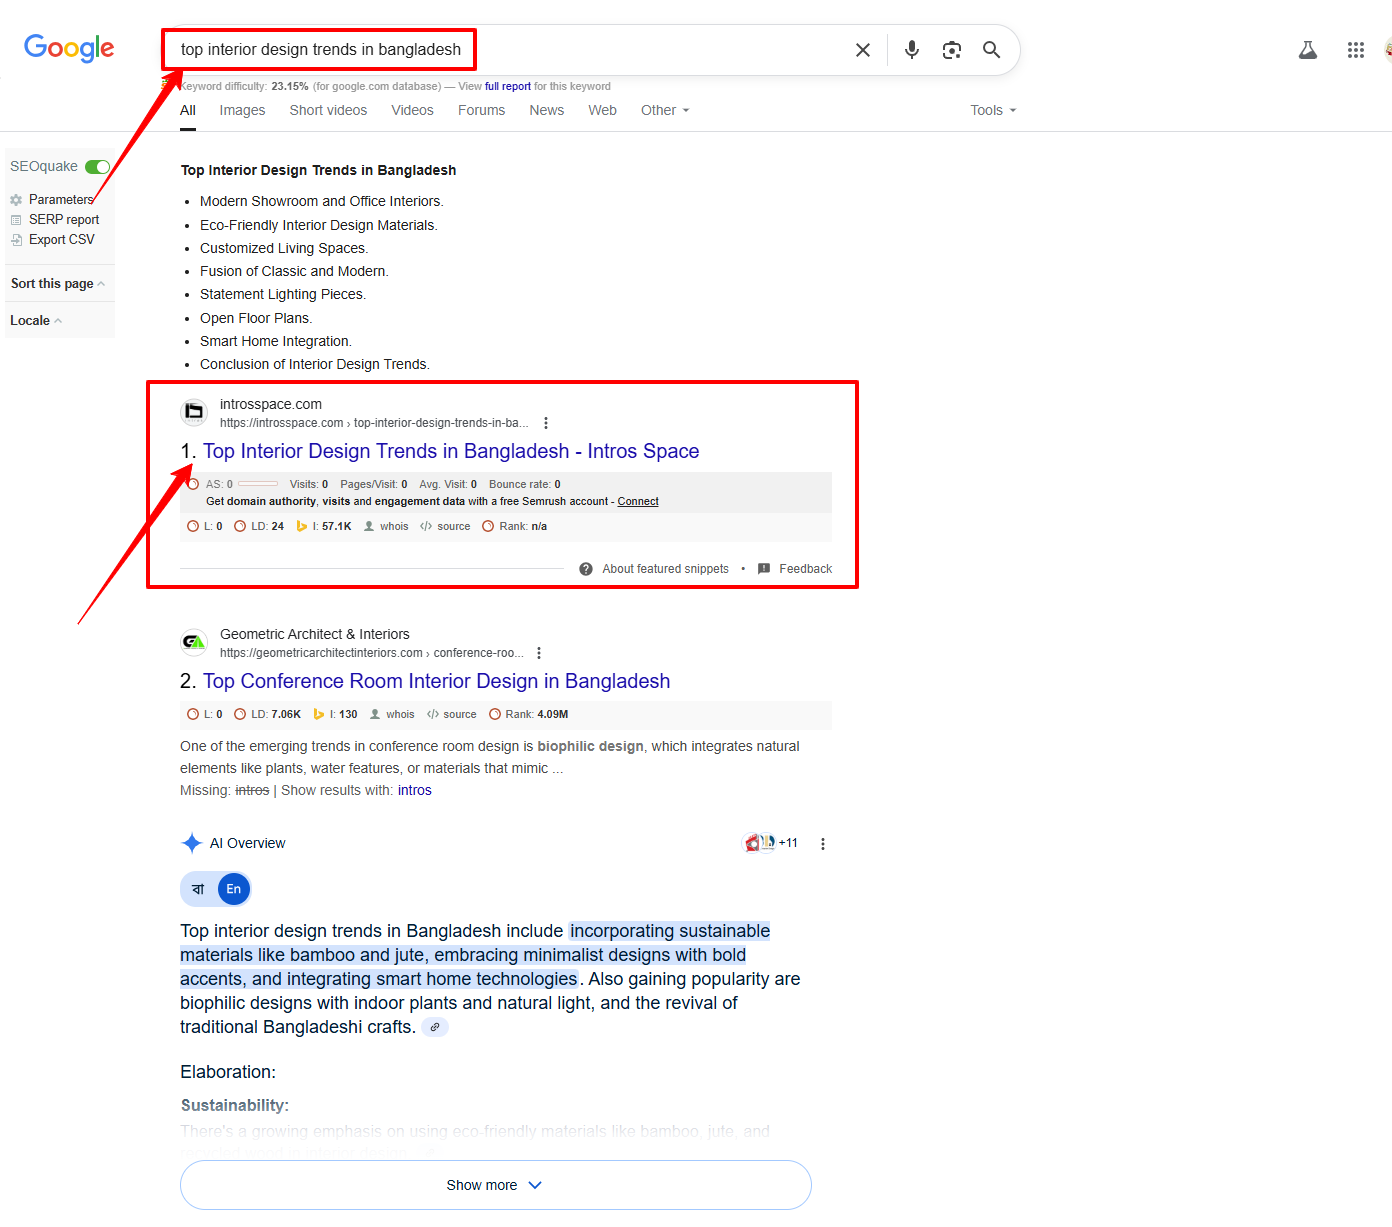Click L: 0 links value for introsspace

tap(205, 527)
